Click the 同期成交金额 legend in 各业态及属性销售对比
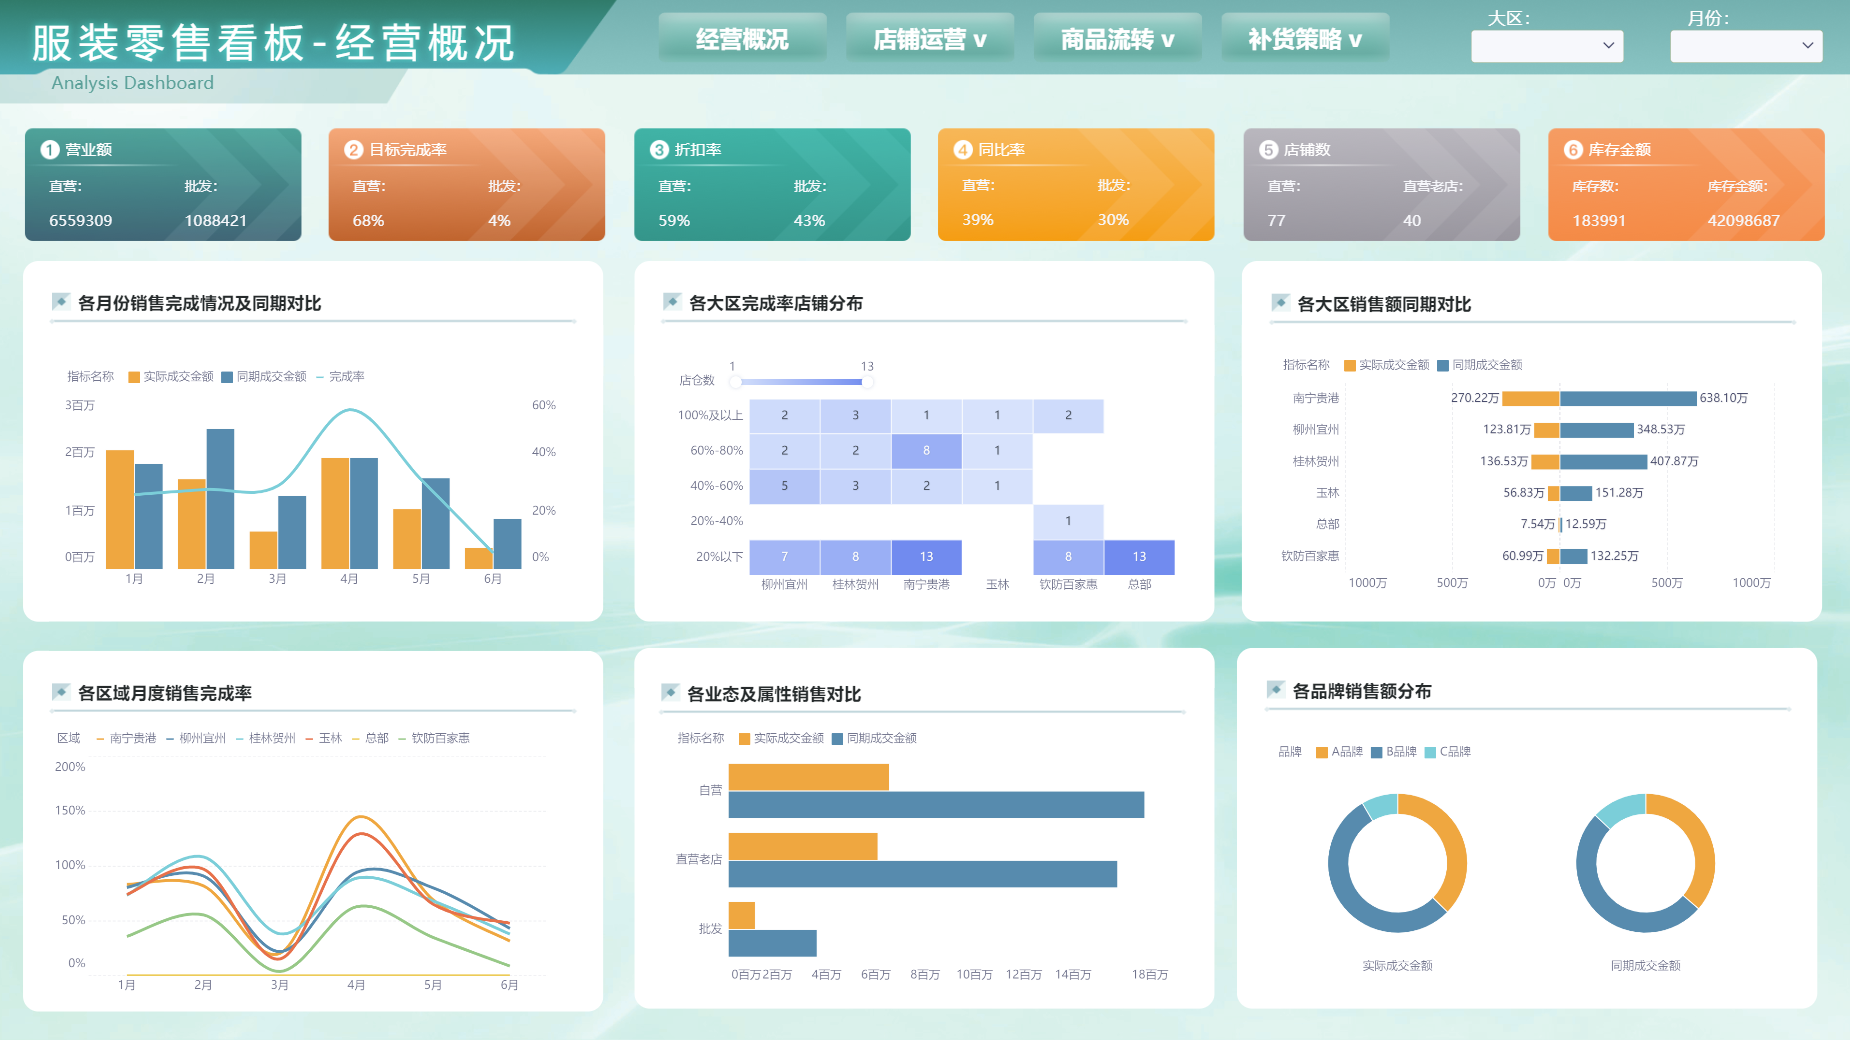The image size is (1850, 1040). point(874,739)
